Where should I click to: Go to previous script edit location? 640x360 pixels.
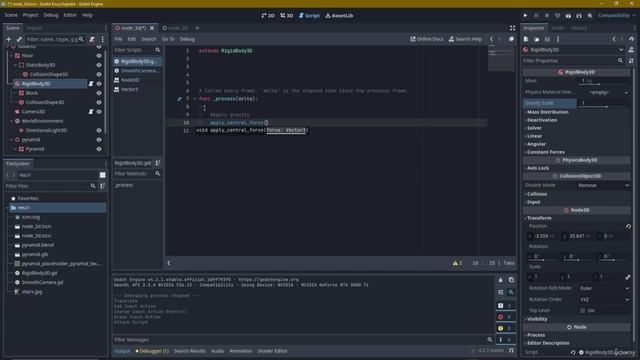coord(491,39)
